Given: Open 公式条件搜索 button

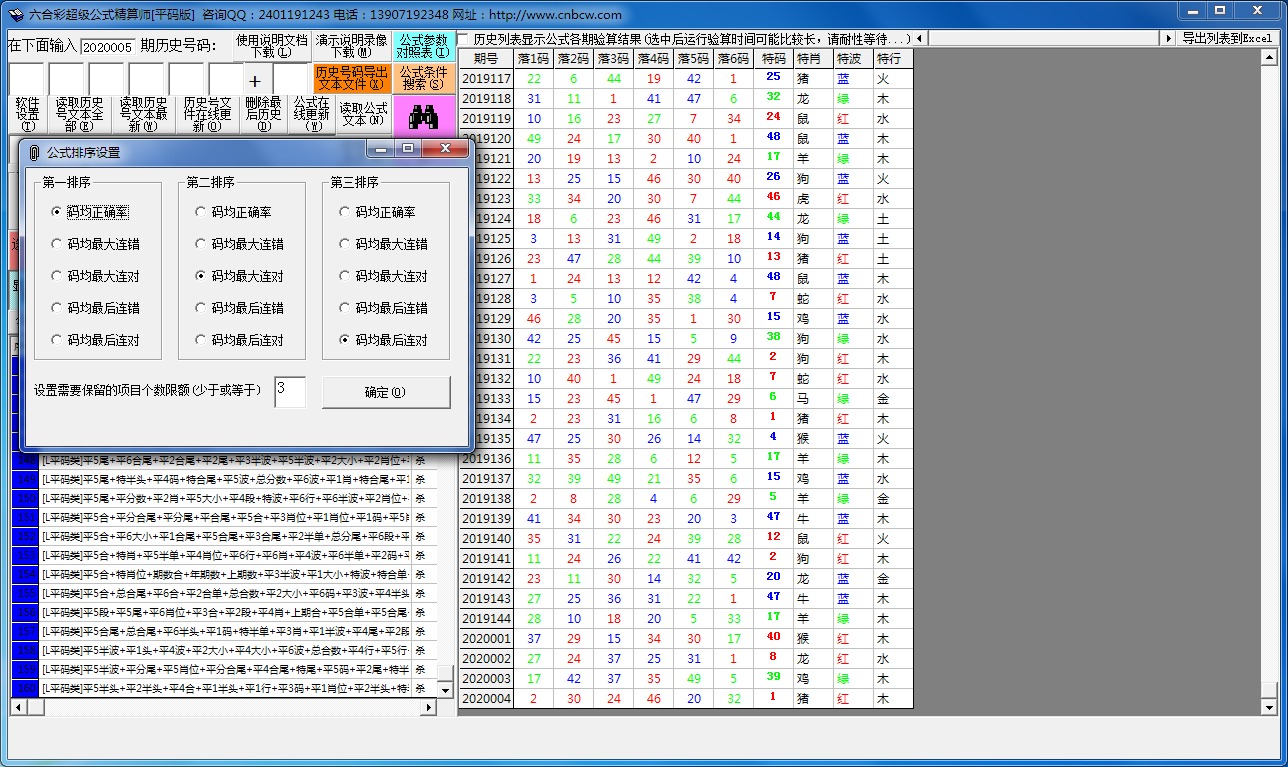Looking at the screenshot, I should point(423,78).
